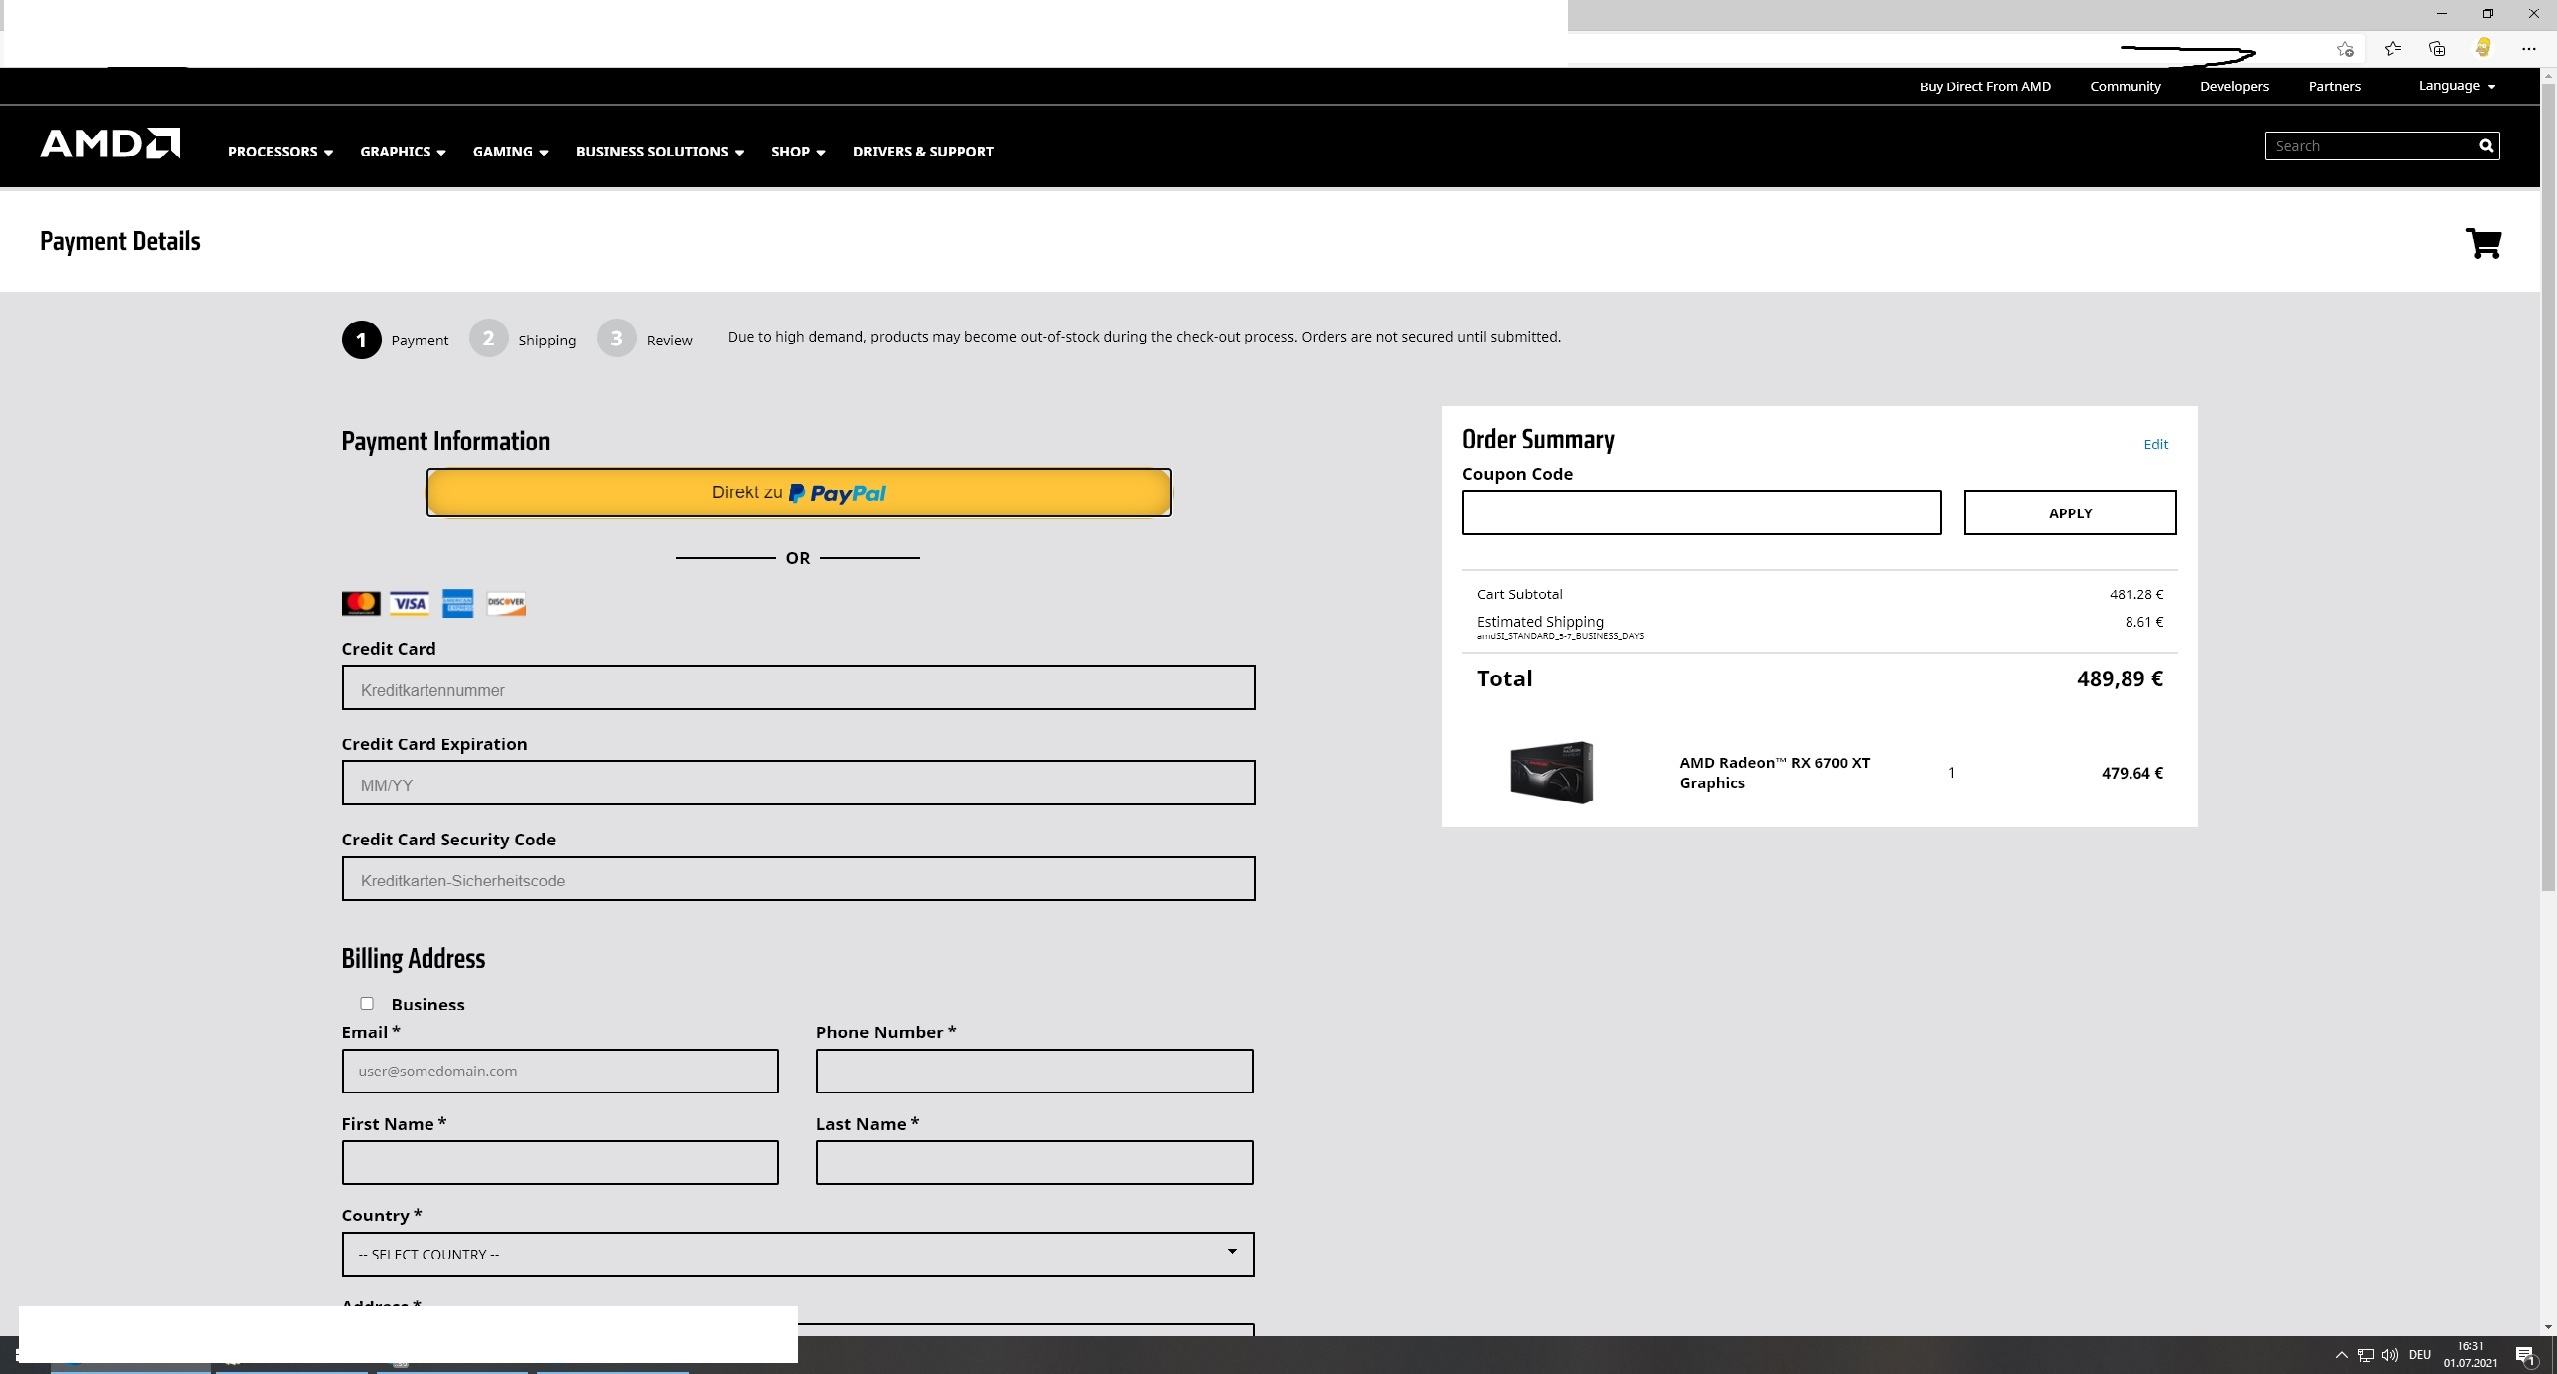This screenshot has height=1374, width=2557.
Task: Click the Apply coupon button
Action: pyautogui.click(x=2069, y=513)
